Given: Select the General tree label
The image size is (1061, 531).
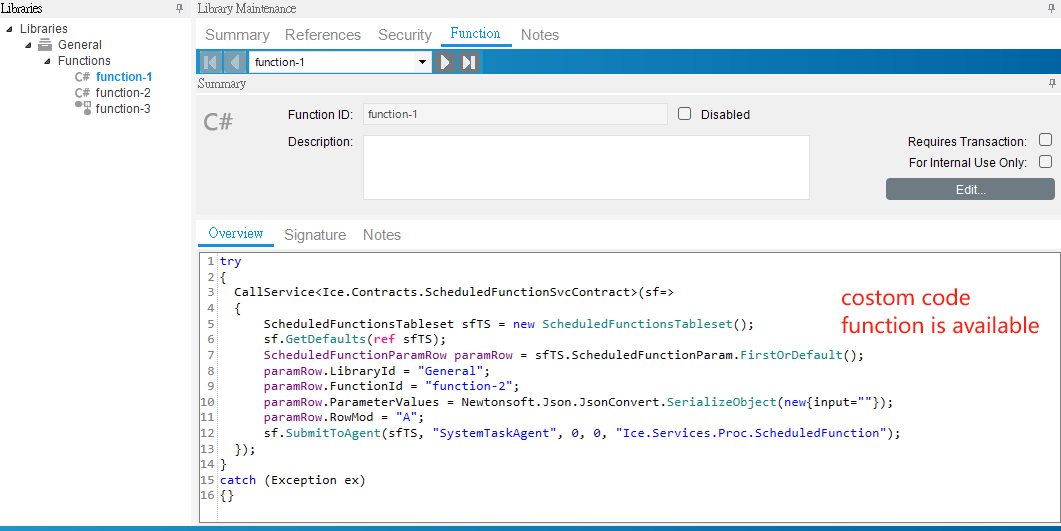Looking at the screenshot, I should point(80,45).
